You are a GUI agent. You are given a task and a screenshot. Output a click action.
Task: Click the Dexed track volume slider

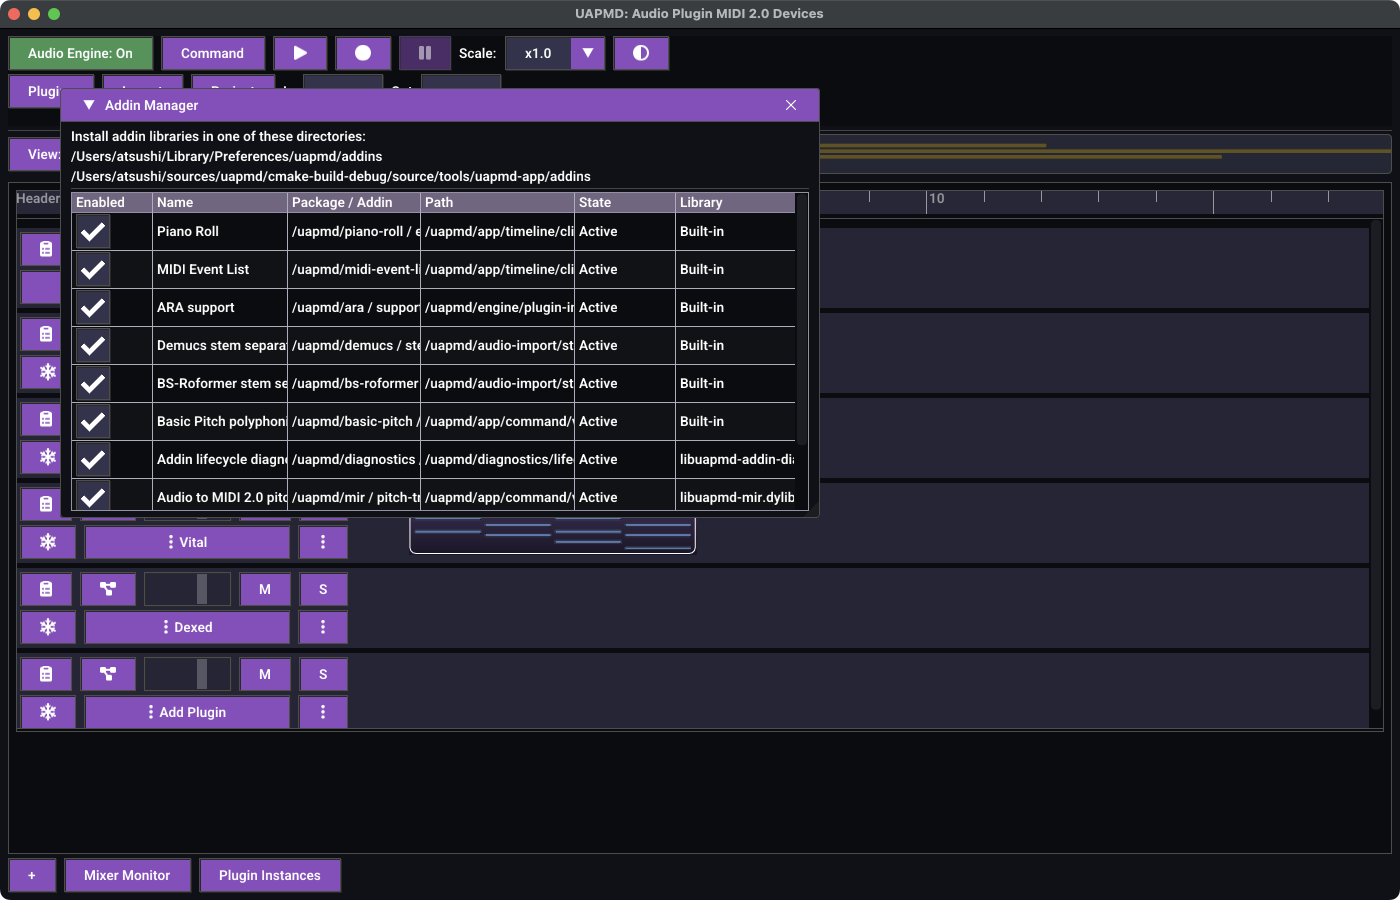tap(187, 589)
